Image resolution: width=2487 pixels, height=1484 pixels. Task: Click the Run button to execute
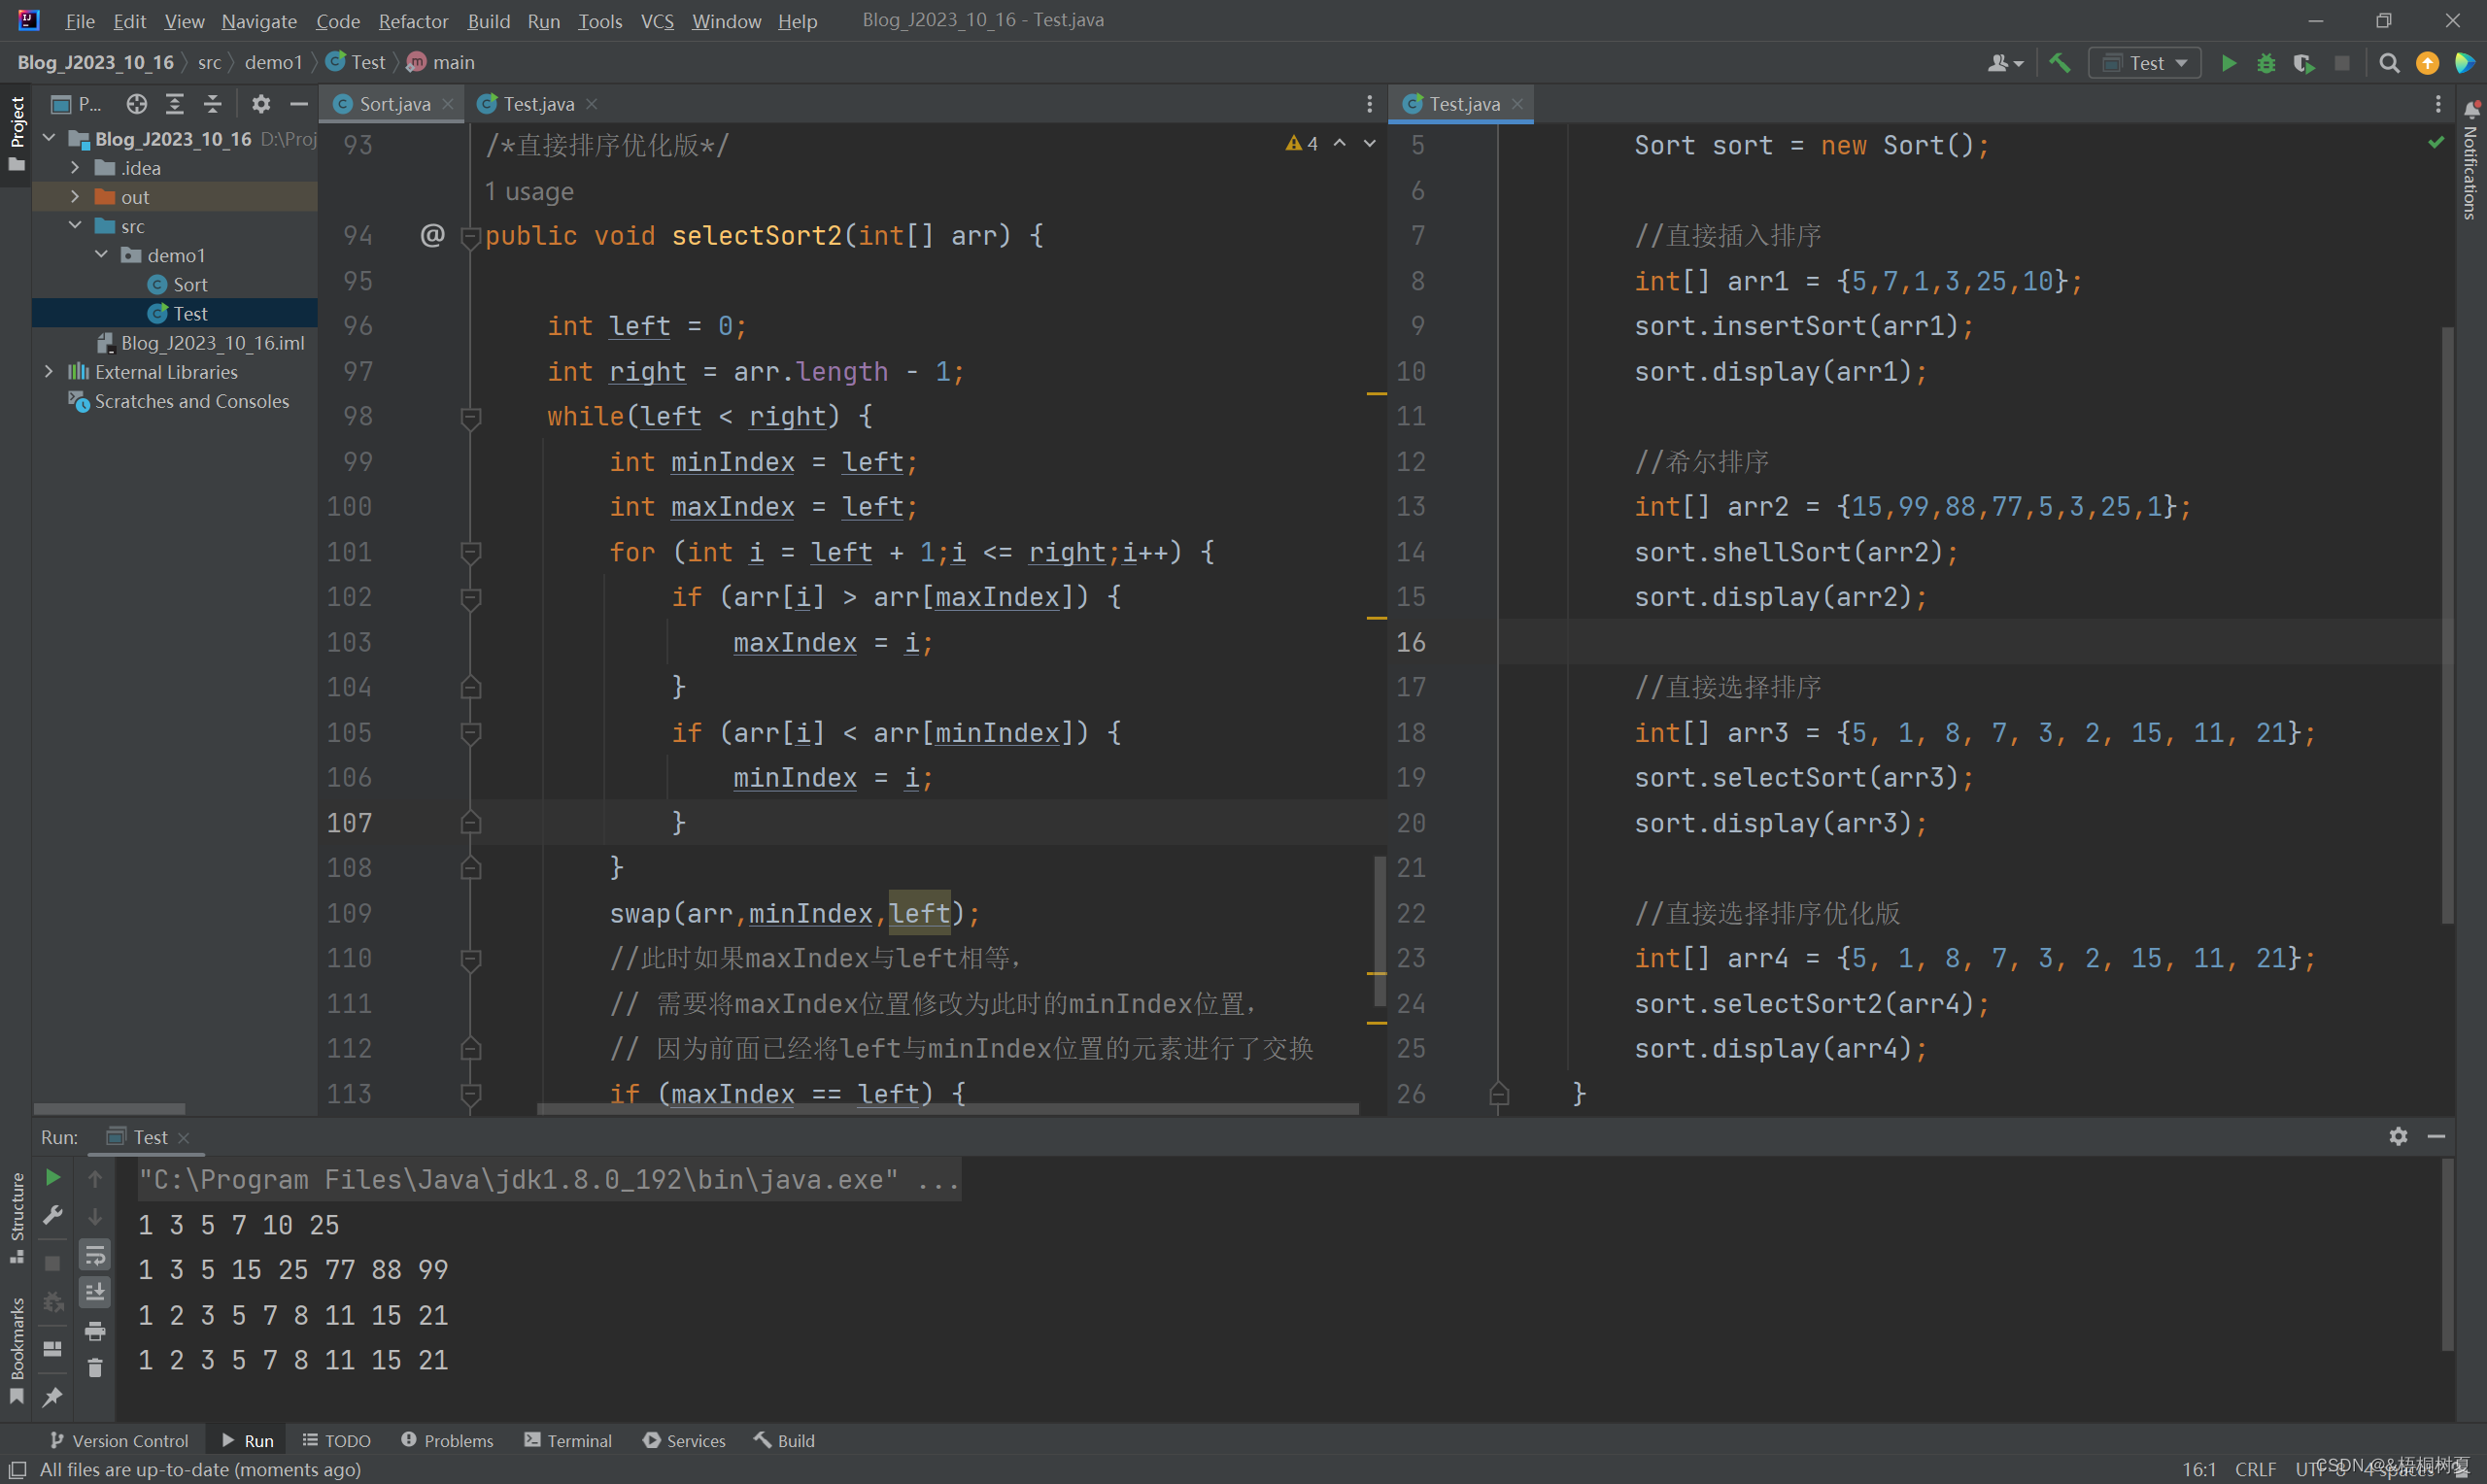coord(2230,63)
